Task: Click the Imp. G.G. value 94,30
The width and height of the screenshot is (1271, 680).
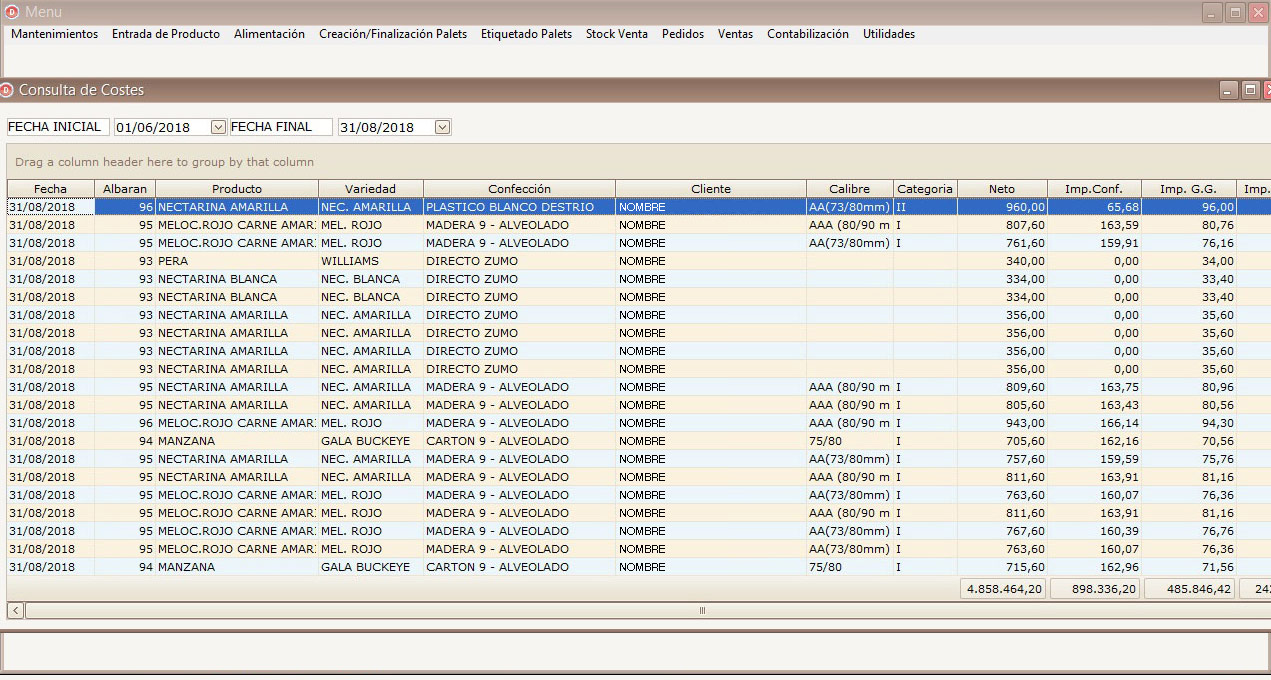Action: (x=1188, y=423)
